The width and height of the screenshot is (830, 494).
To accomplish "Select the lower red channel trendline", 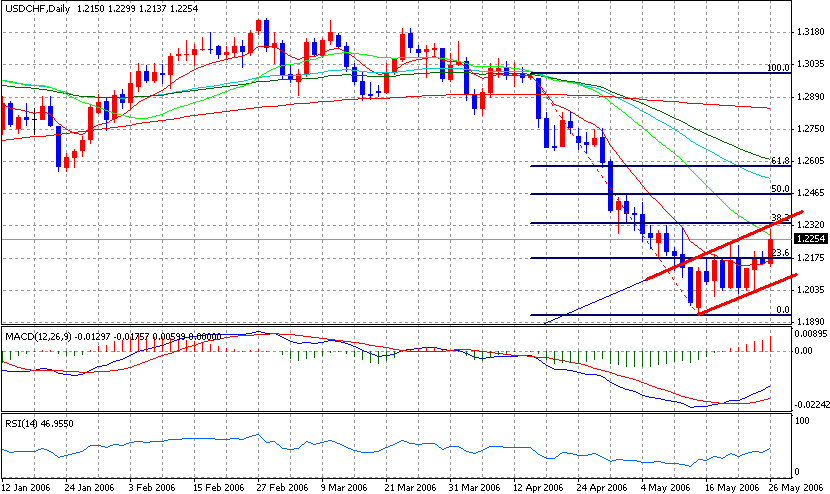I will pyautogui.click(x=748, y=294).
